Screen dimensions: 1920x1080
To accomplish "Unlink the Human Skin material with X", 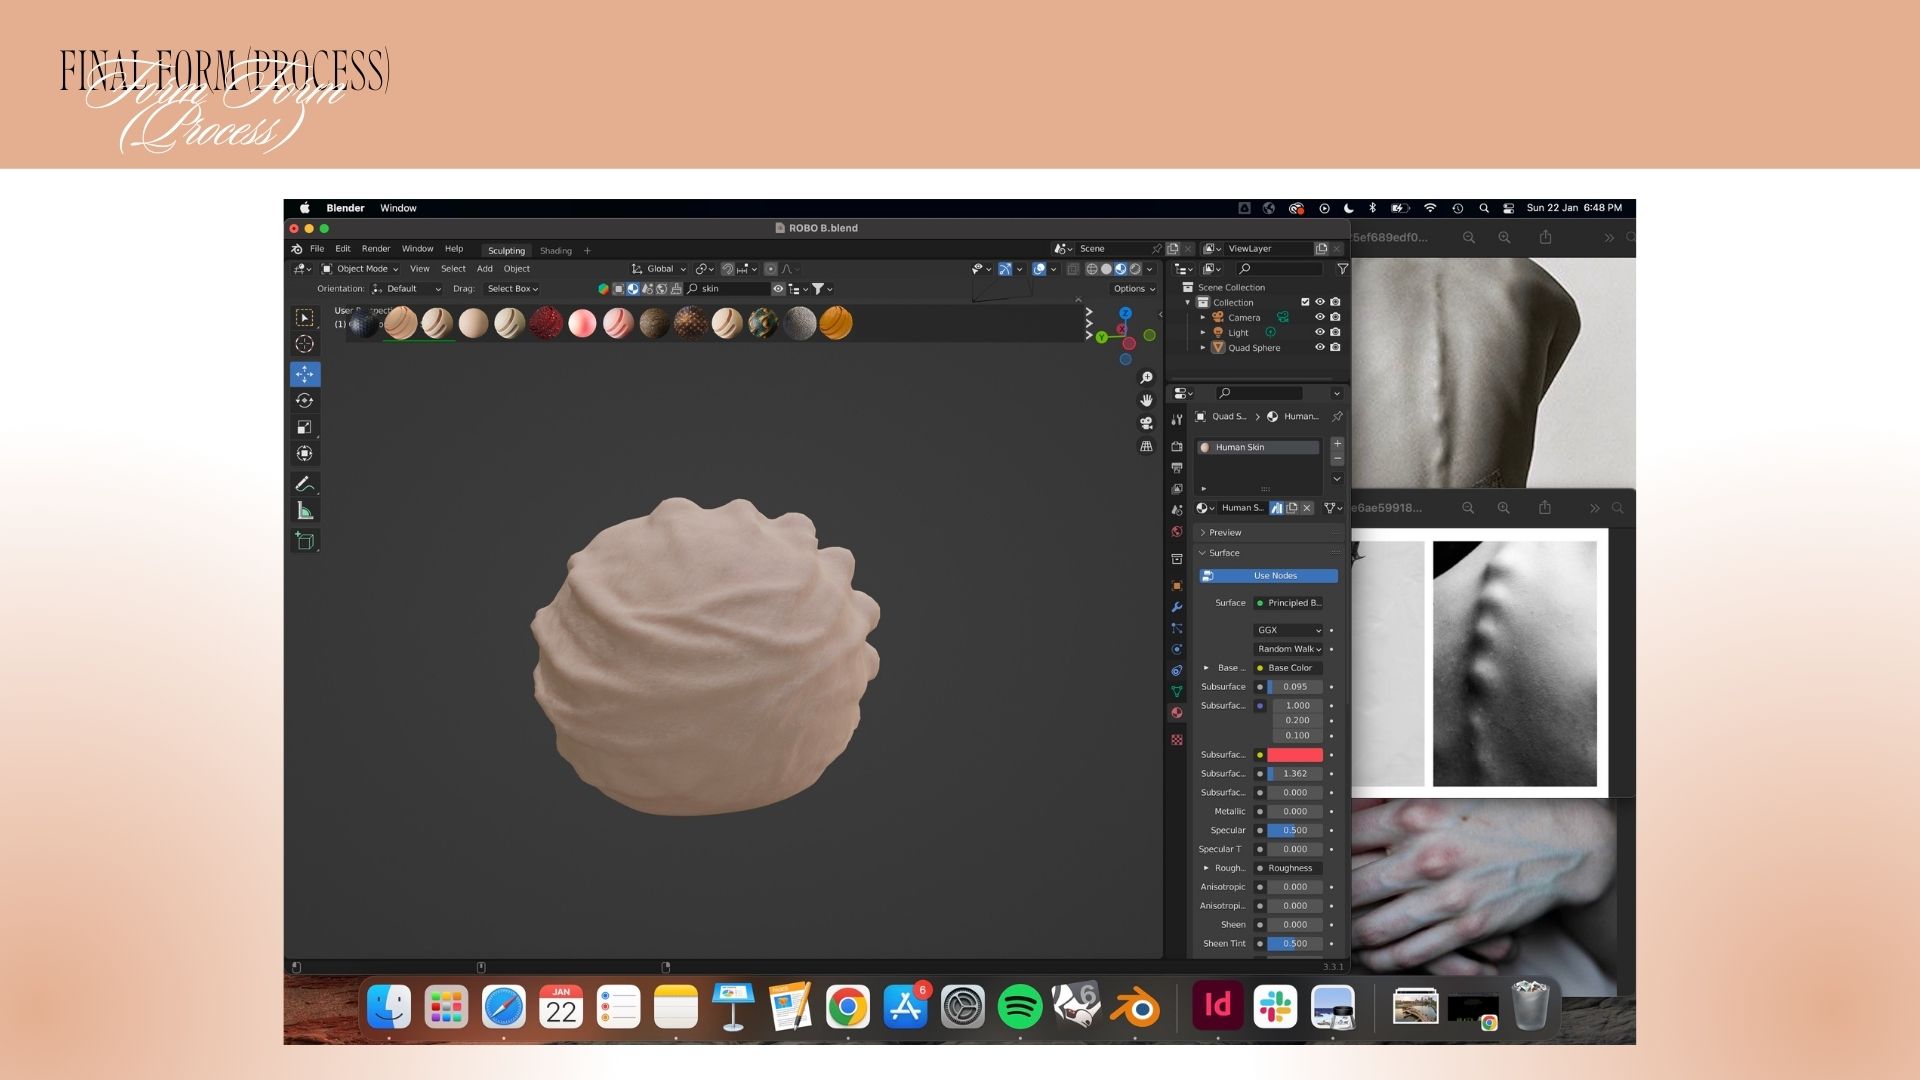I will tap(1307, 508).
